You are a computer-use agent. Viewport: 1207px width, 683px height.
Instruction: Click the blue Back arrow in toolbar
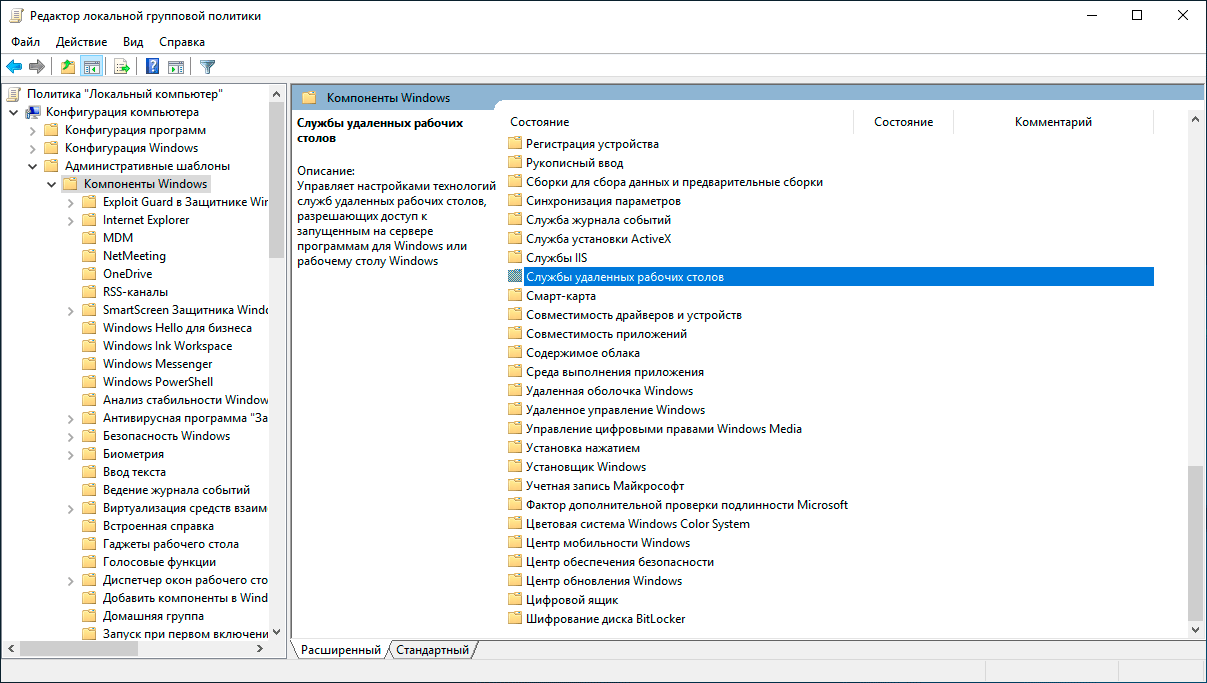pos(14,67)
